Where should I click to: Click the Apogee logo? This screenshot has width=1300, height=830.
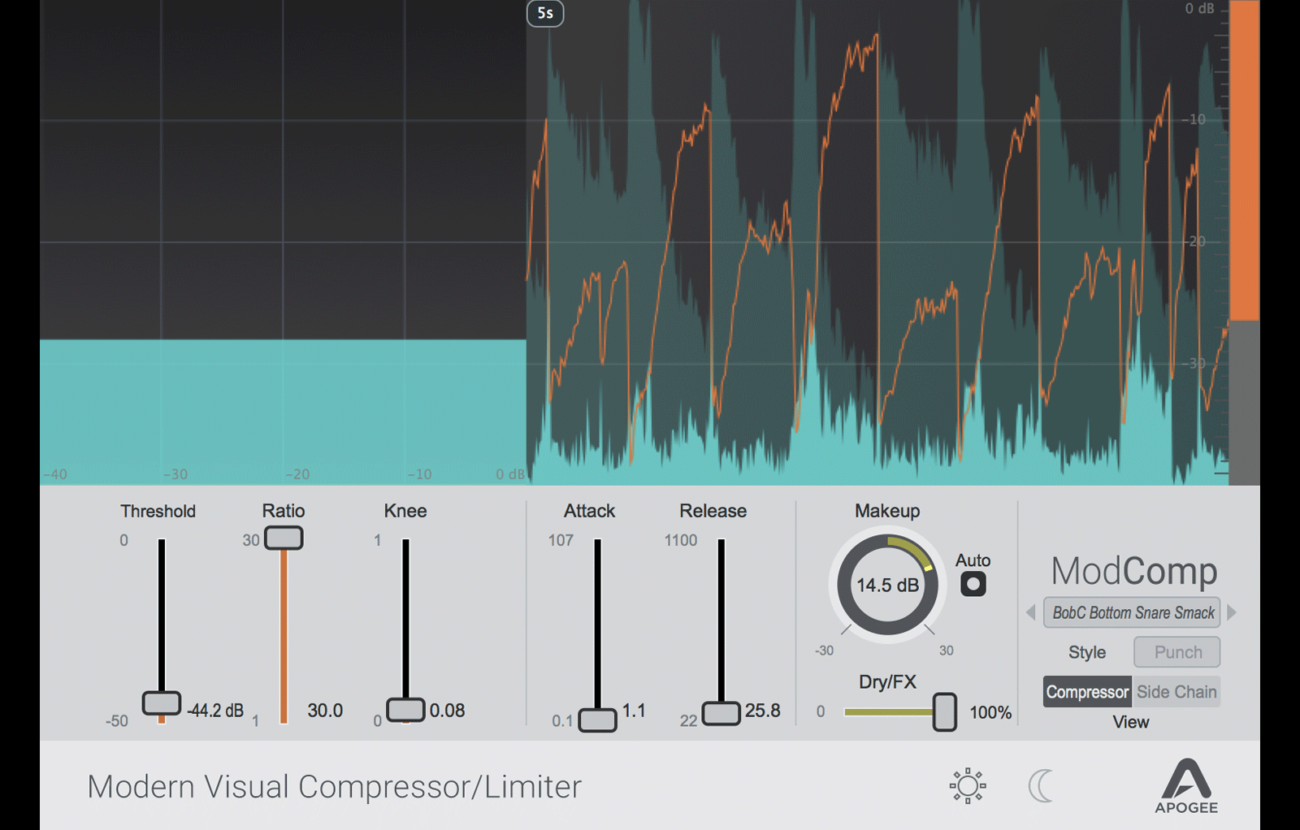(x=1186, y=785)
